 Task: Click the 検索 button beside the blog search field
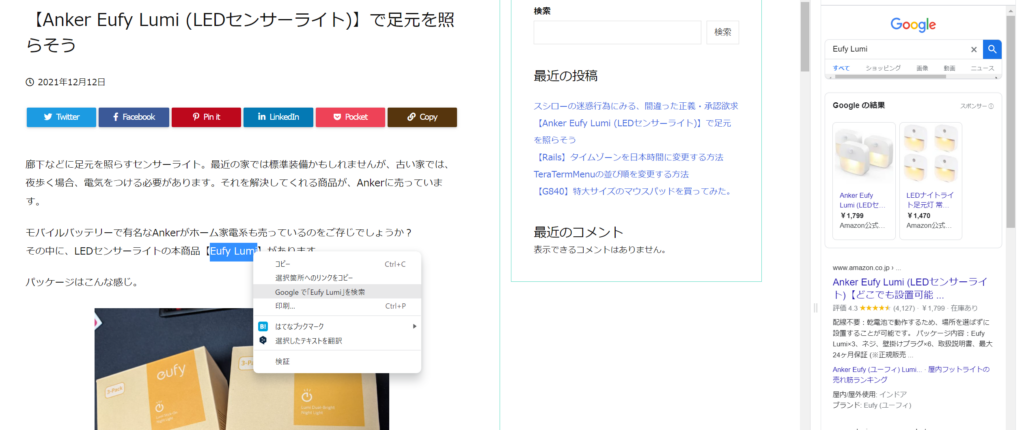[x=723, y=32]
